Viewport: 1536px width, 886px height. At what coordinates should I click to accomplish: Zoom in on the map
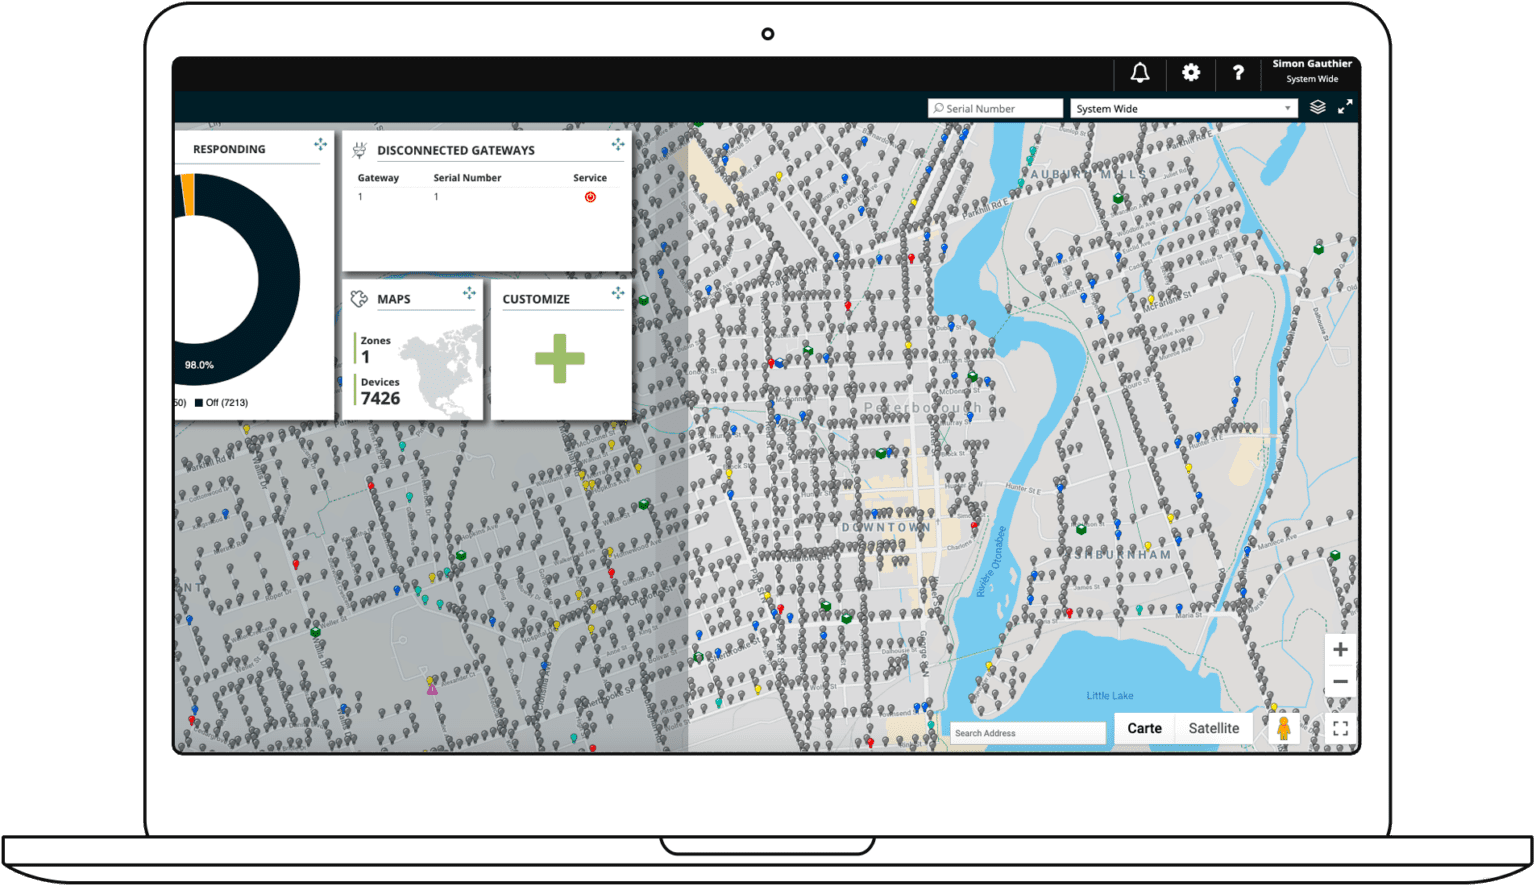click(x=1340, y=650)
